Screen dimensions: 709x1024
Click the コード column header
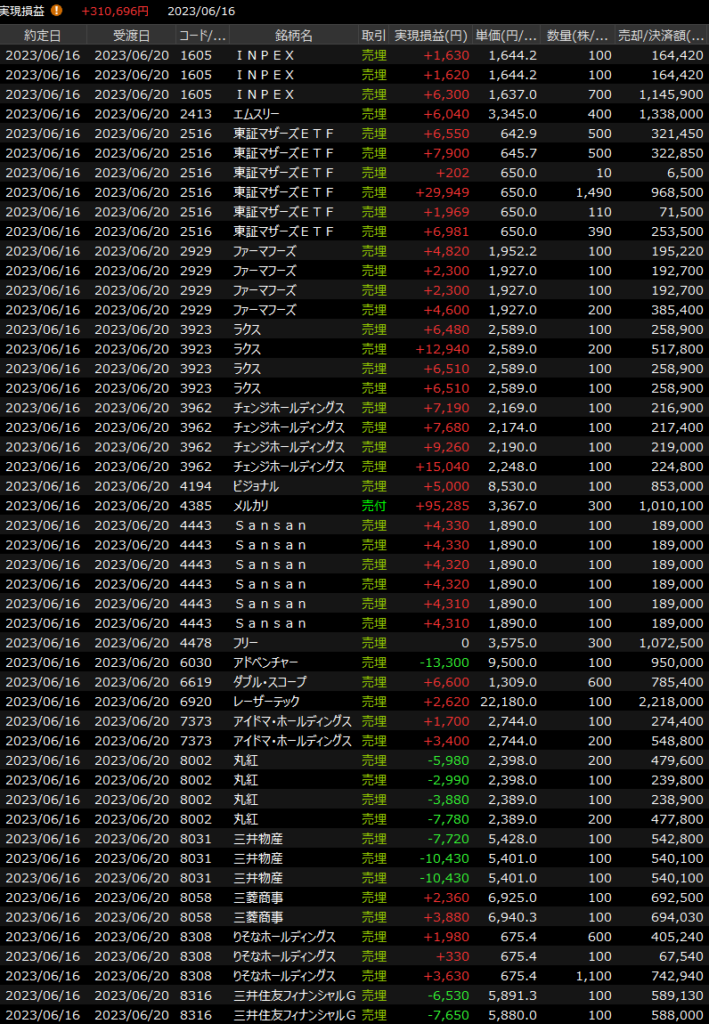click(x=201, y=35)
